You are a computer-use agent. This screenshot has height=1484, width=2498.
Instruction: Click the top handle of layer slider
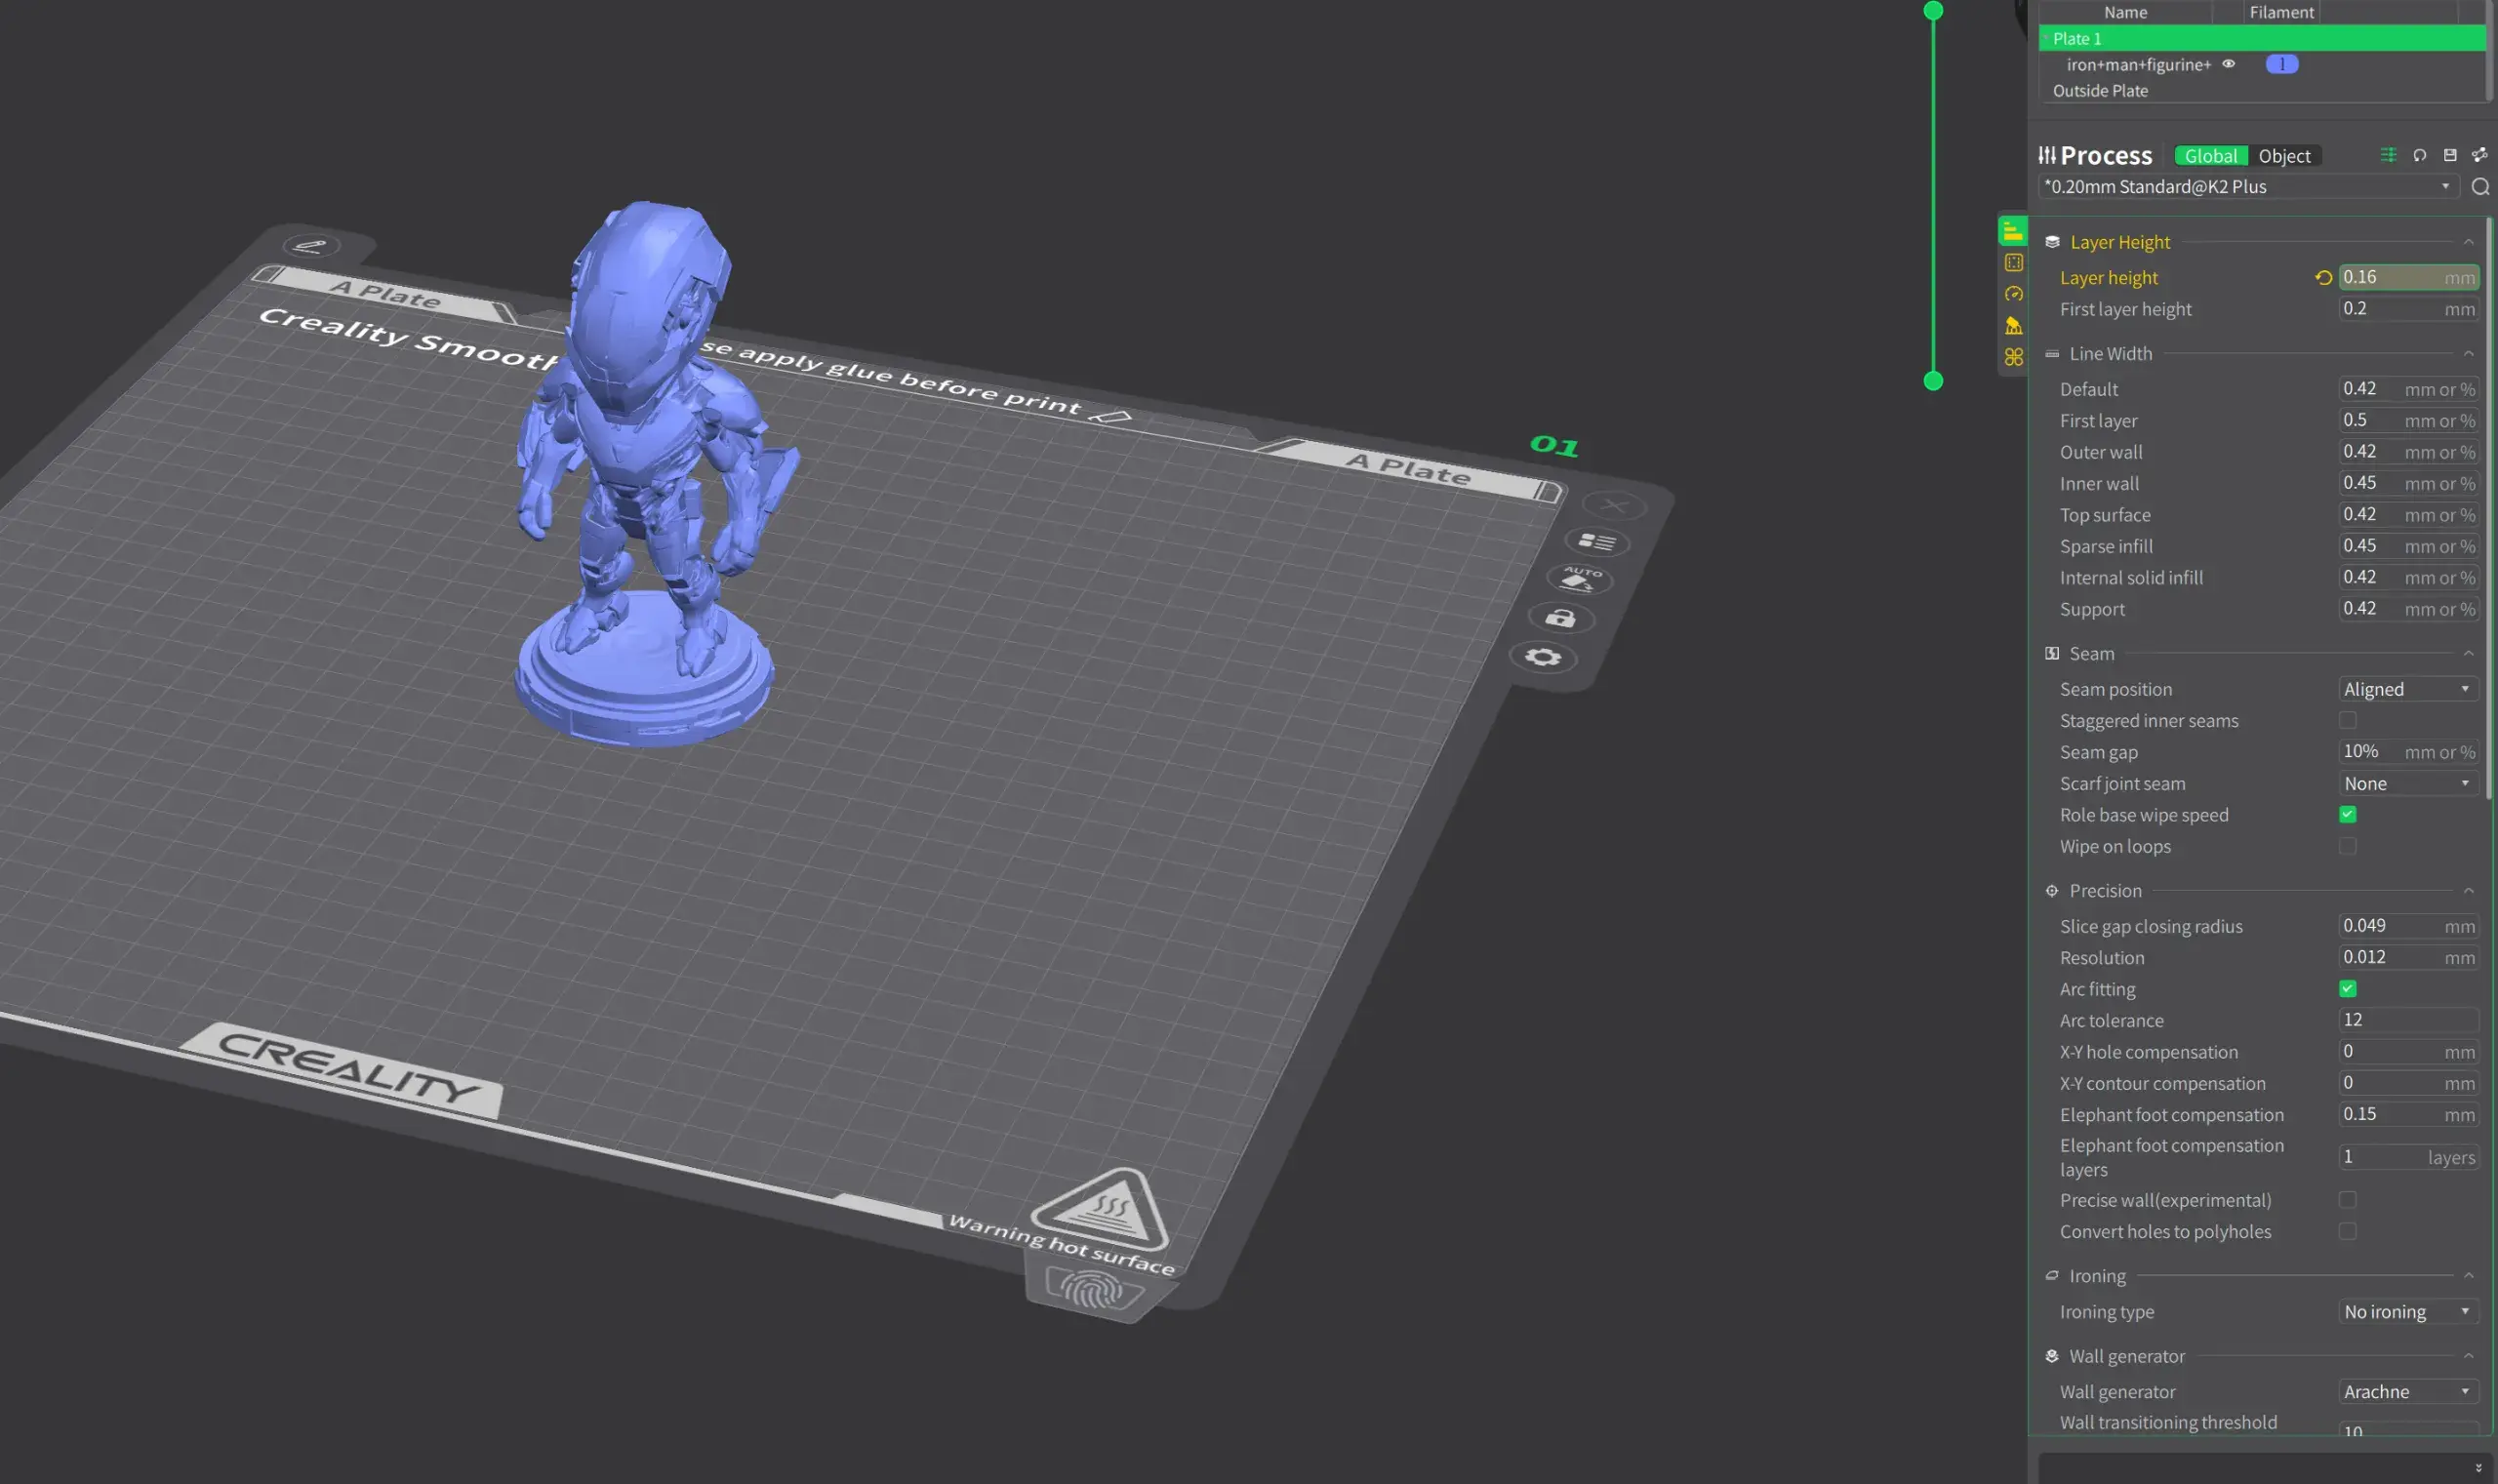click(1933, 11)
